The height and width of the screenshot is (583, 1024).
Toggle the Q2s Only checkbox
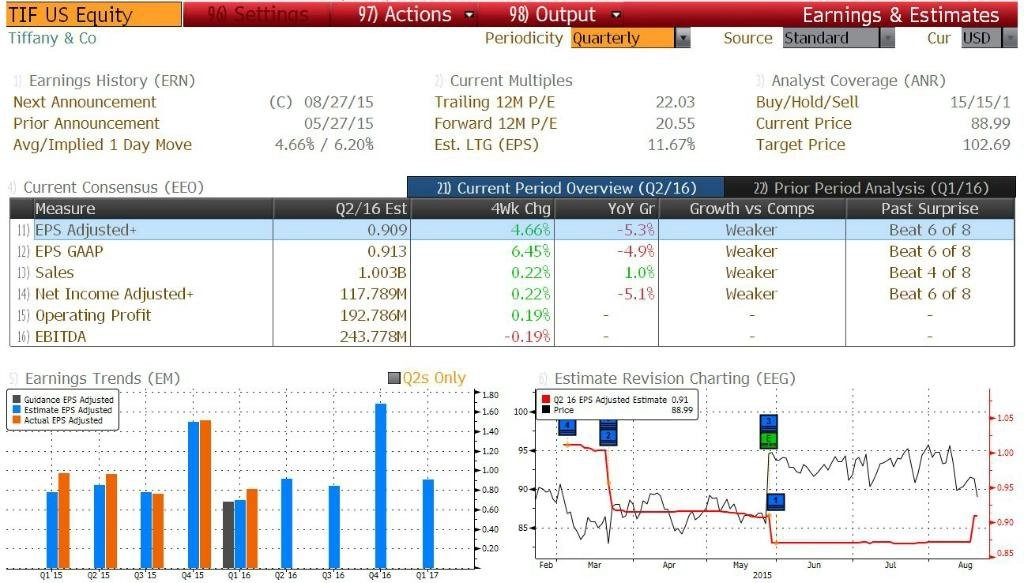pyautogui.click(x=394, y=378)
